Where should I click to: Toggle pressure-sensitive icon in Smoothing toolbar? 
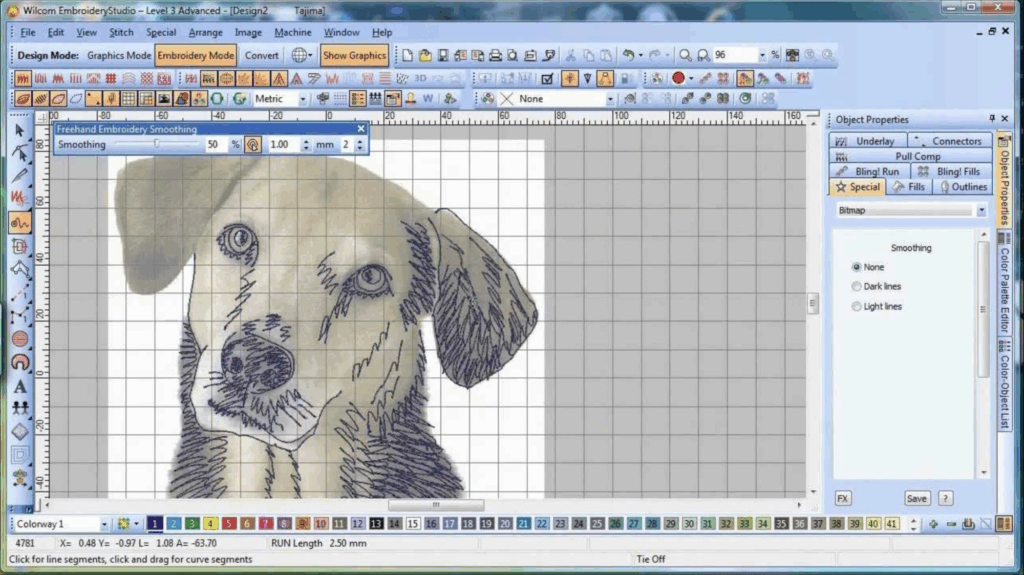(253, 145)
